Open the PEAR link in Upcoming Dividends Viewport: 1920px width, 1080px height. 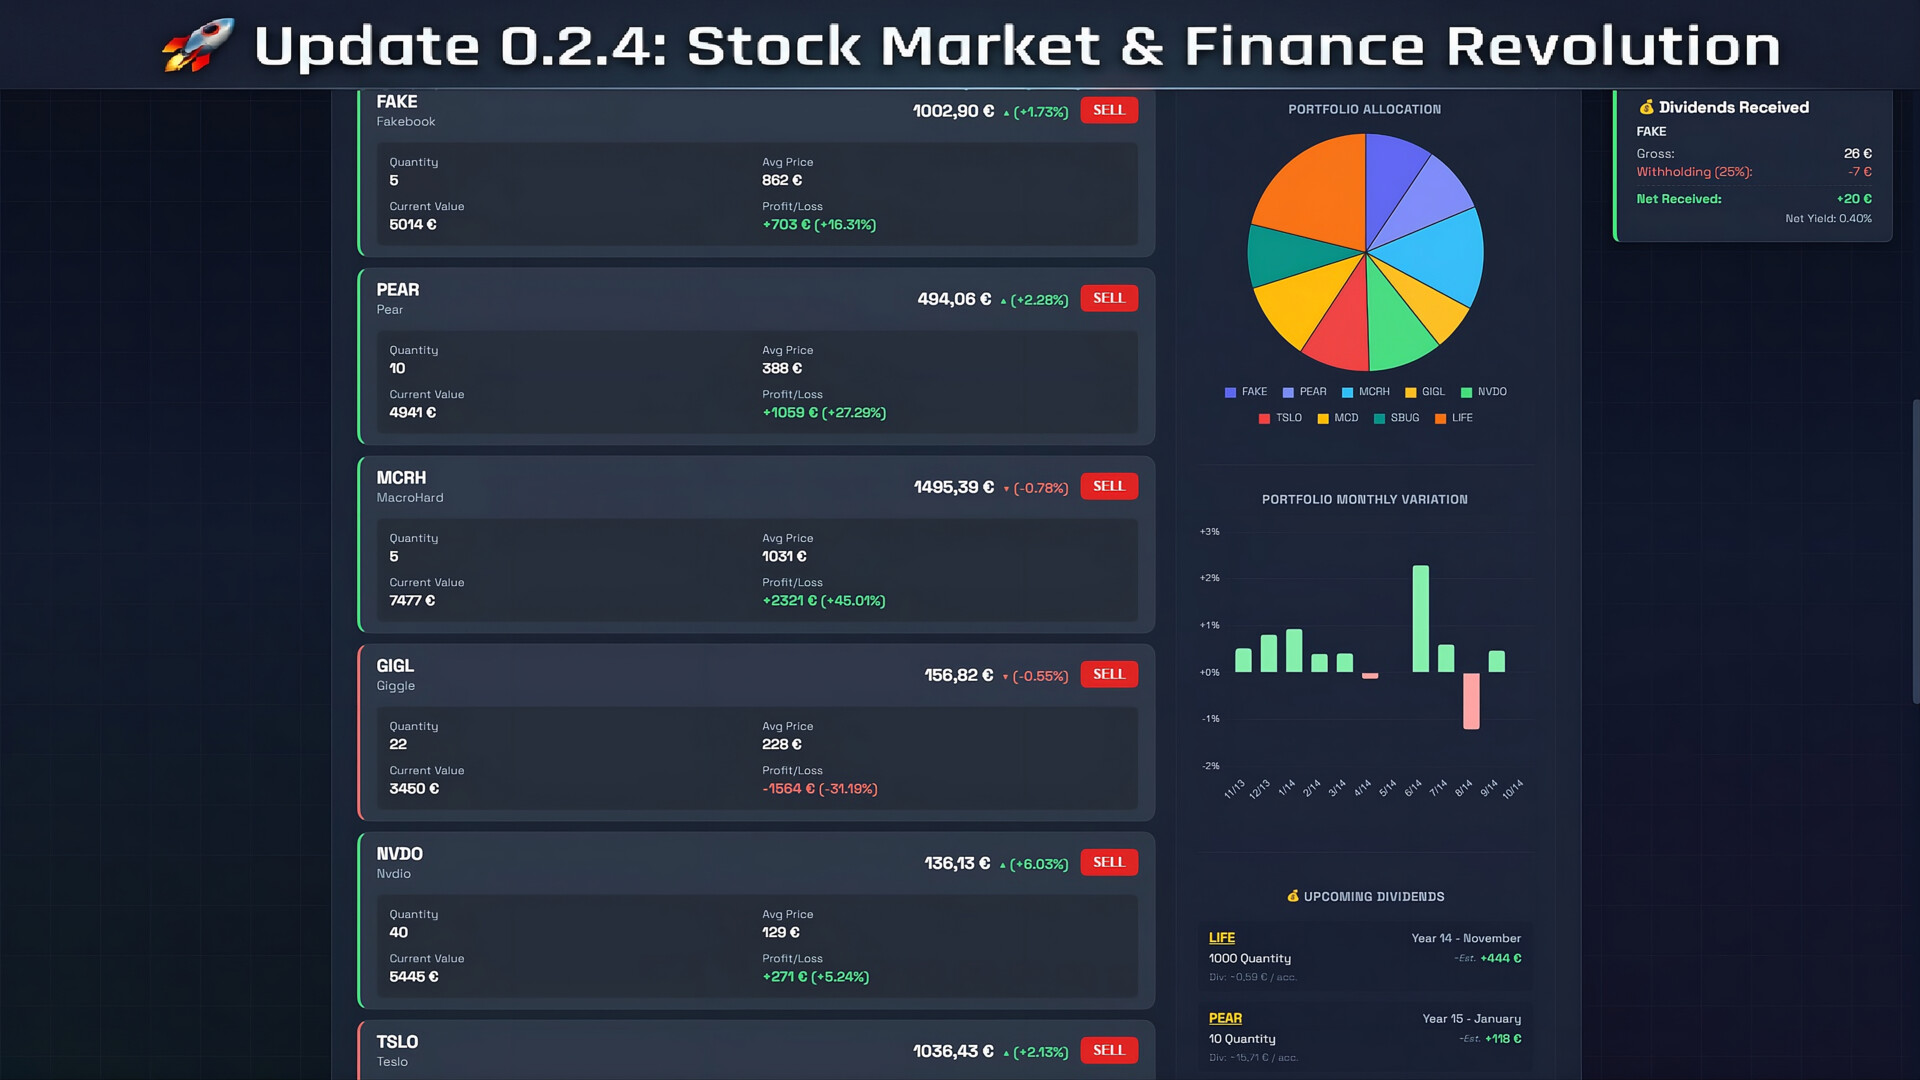(x=1225, y=1018)
